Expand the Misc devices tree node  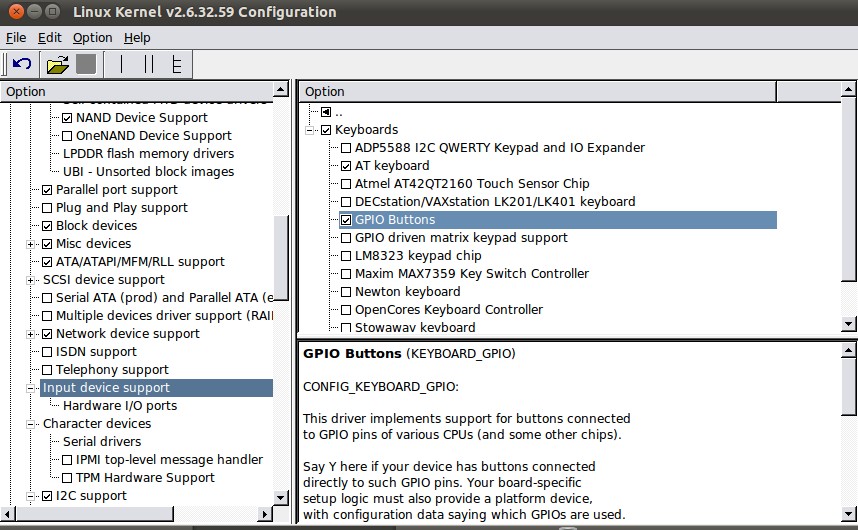pos(31,244)
